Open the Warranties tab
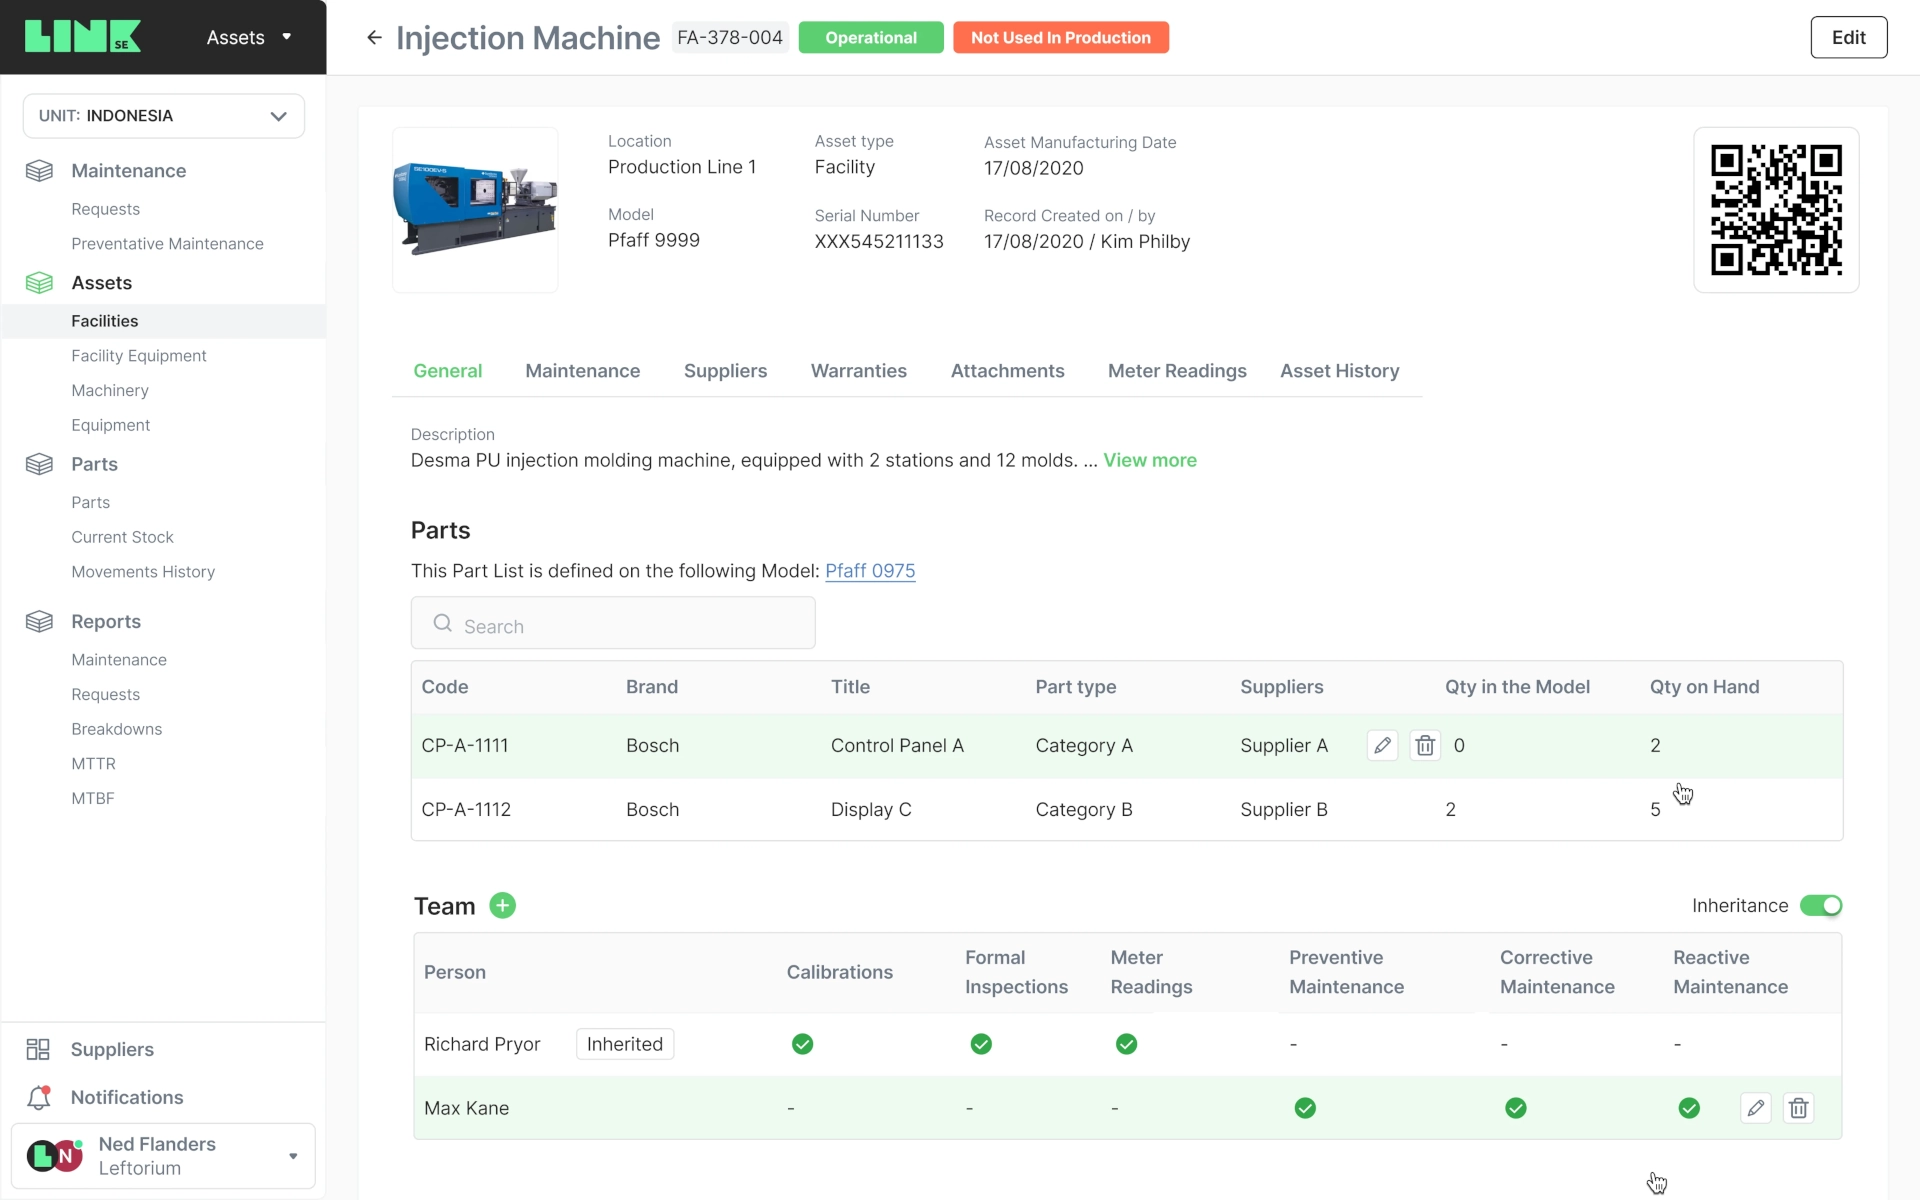The width and height of the screenshot is (1920, 1200). point(858,371)
